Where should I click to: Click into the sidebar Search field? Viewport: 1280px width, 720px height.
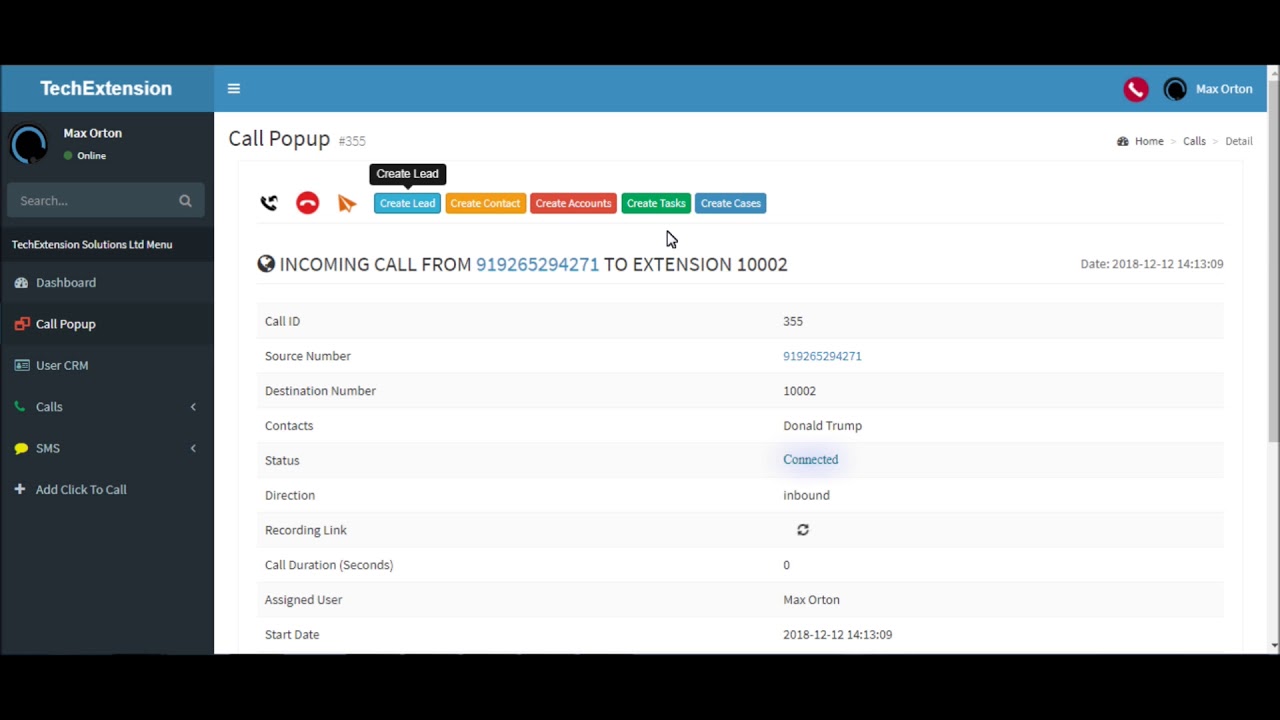(92, 201)
